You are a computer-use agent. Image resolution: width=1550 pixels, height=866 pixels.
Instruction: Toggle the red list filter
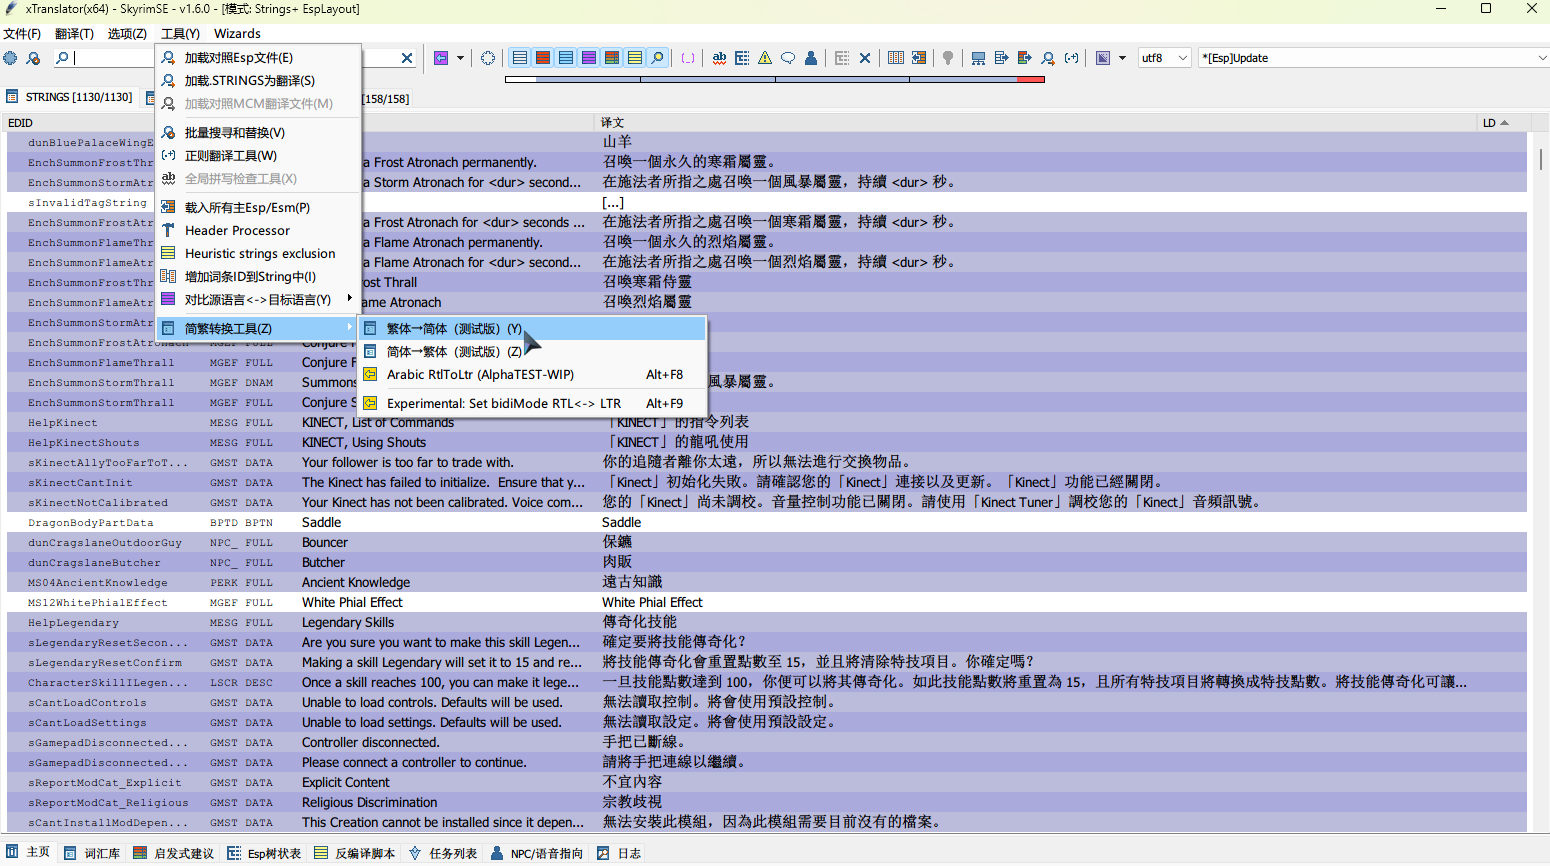(x=543, y=58)
